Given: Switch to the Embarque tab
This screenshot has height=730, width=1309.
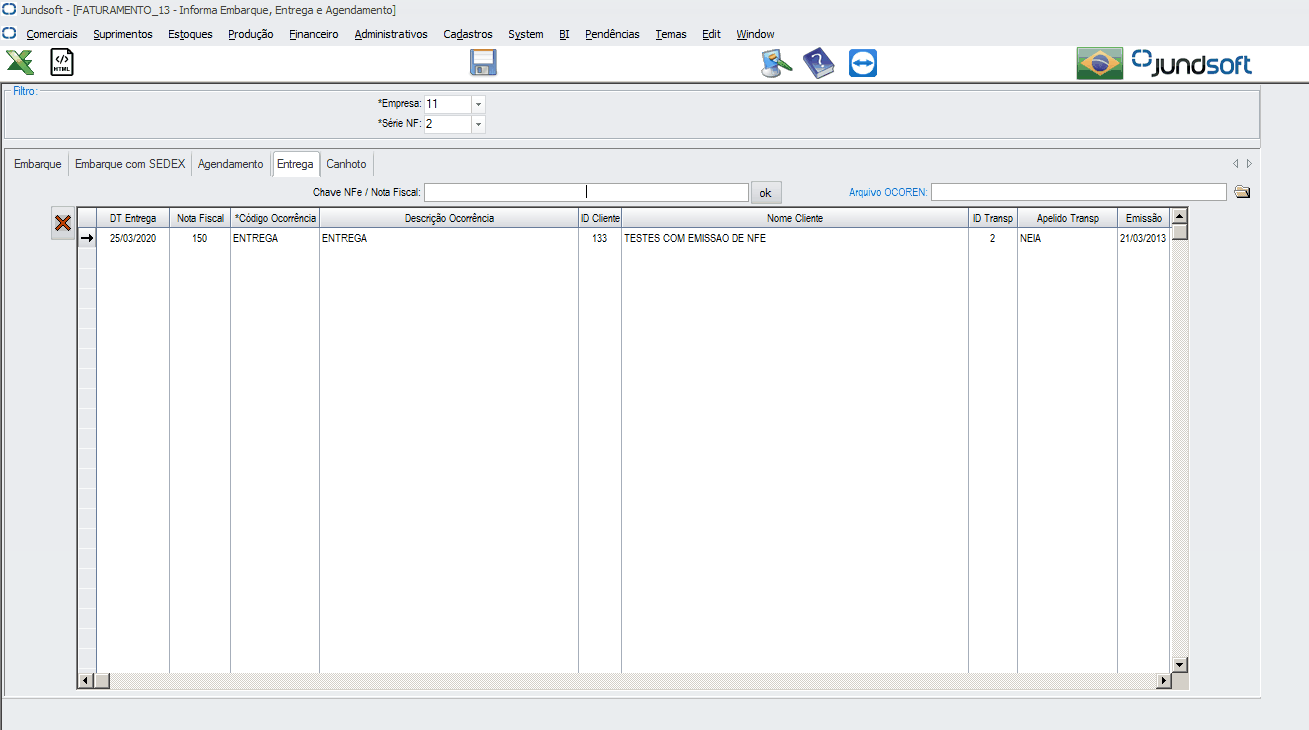Looking at the screenshot, I should click(x=37, y=164).
